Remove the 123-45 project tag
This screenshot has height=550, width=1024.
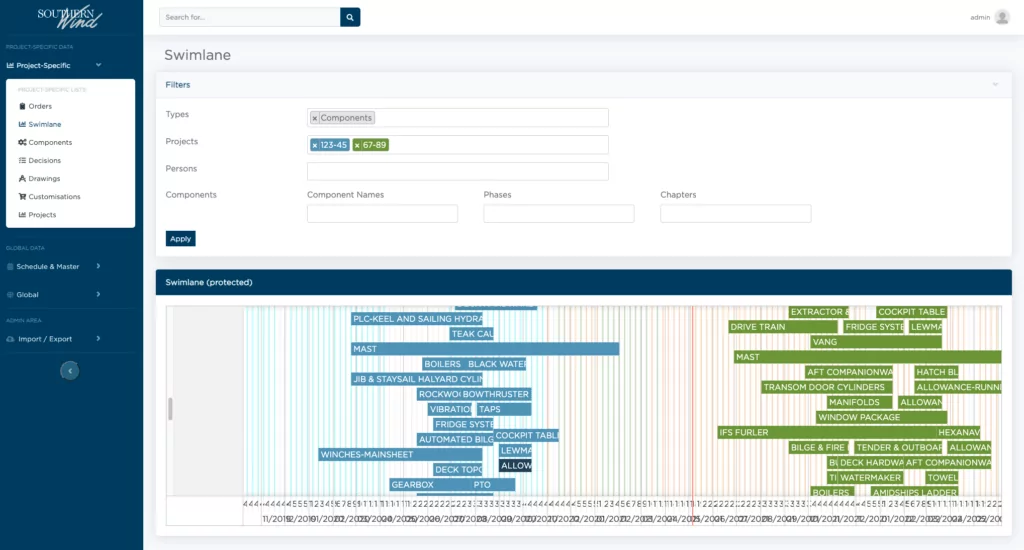pyautogui.click(x=315, y=145)
